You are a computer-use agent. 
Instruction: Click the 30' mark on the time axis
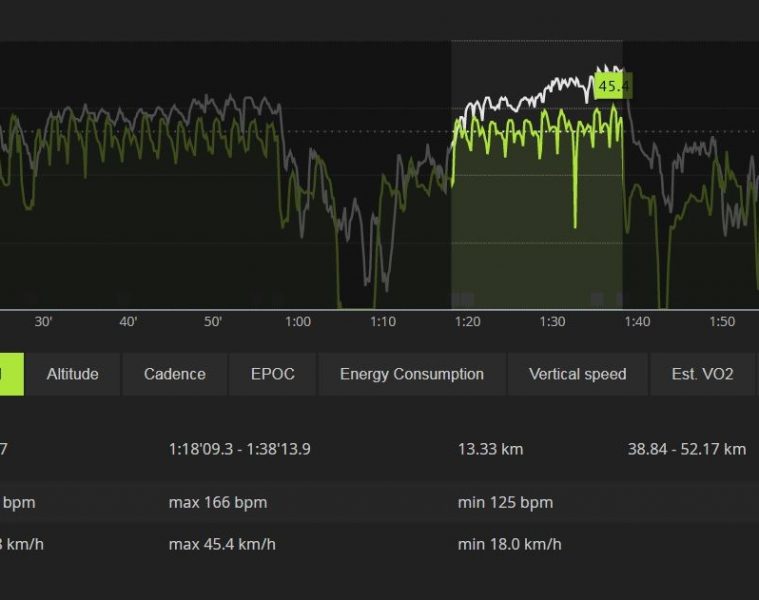click(43, 322)
